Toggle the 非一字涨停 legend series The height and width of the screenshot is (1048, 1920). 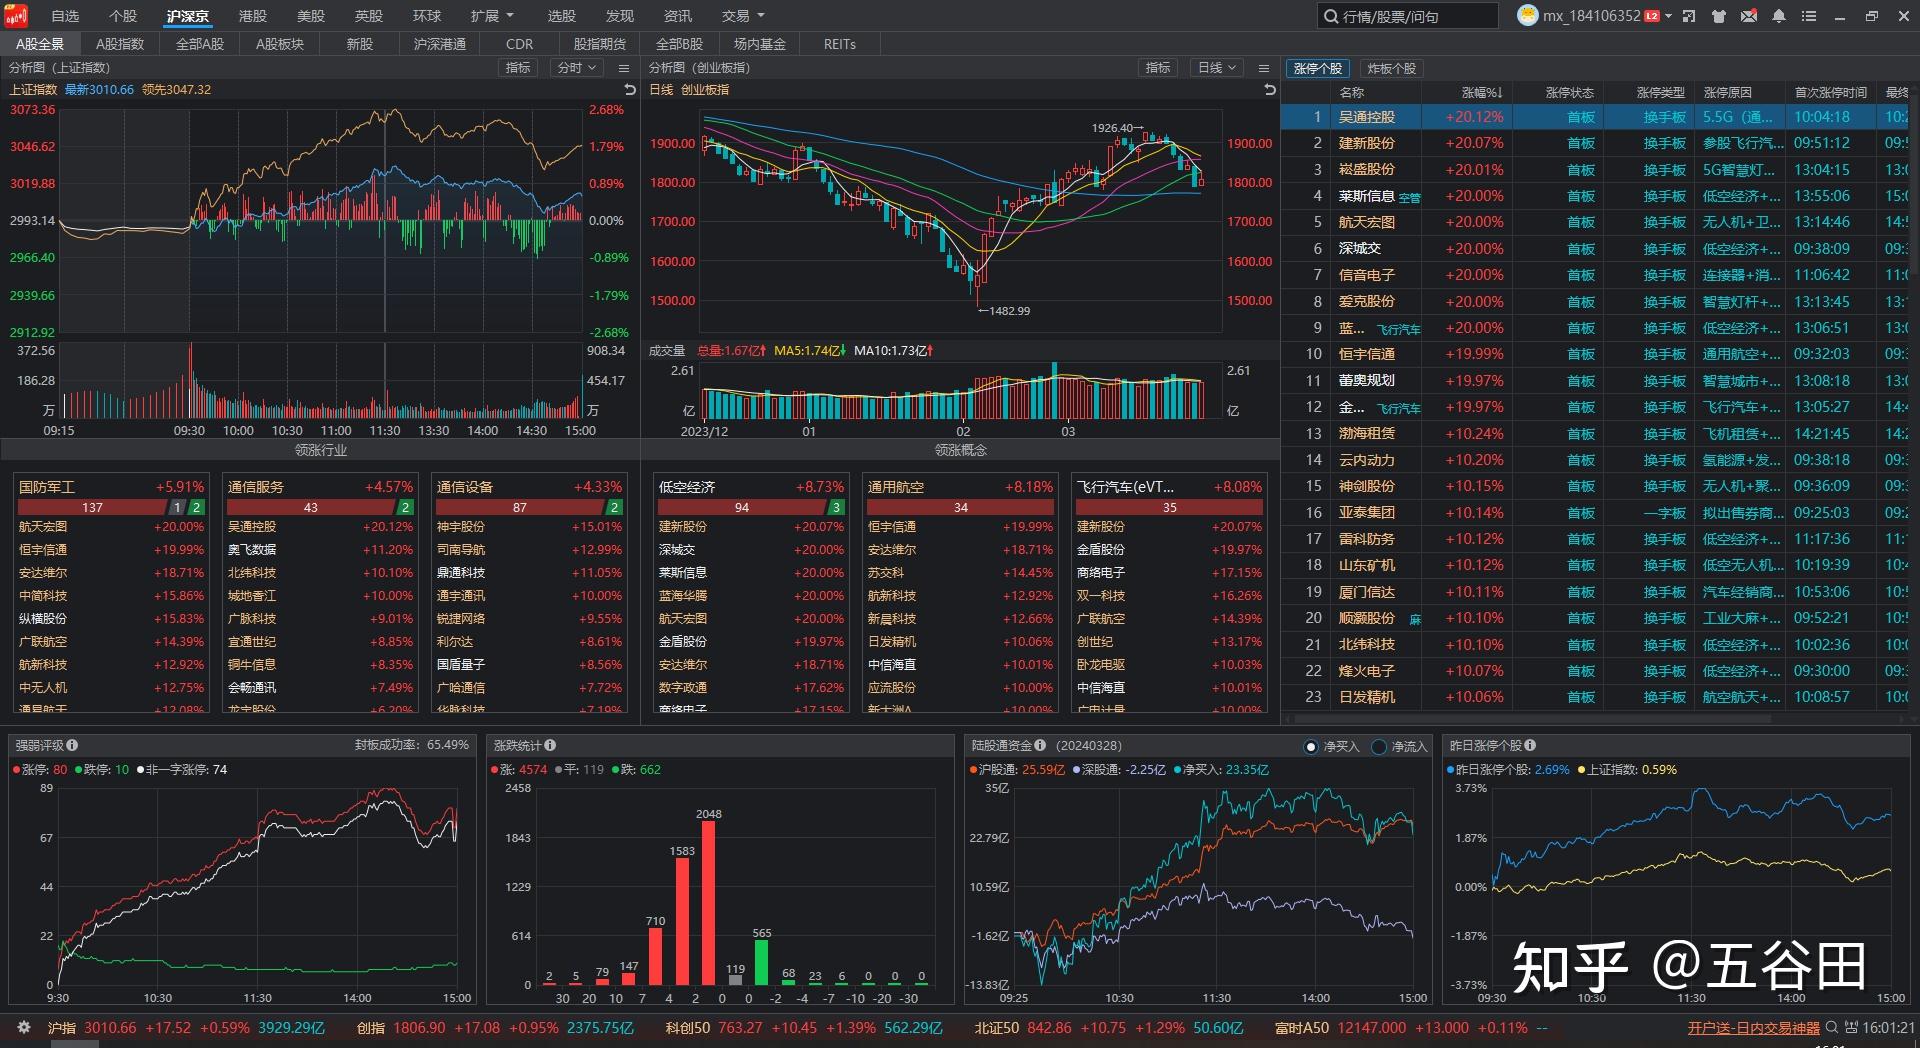click(x=182, y=770)
